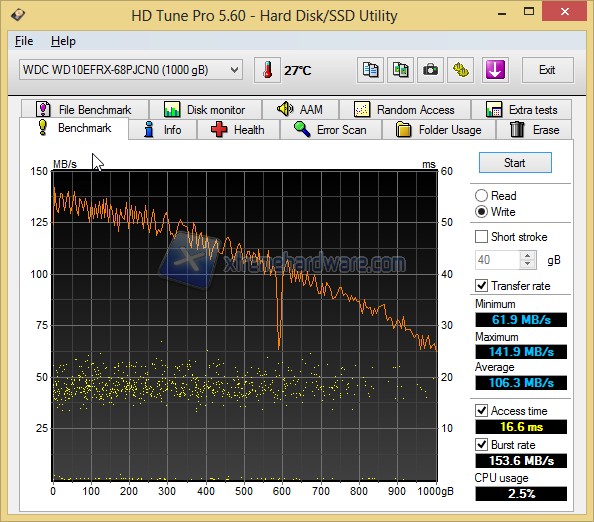Image resolution: width=594 pixels, height=522 pixels.
Task: Click the short stroke gB value field
Action: 497,260
